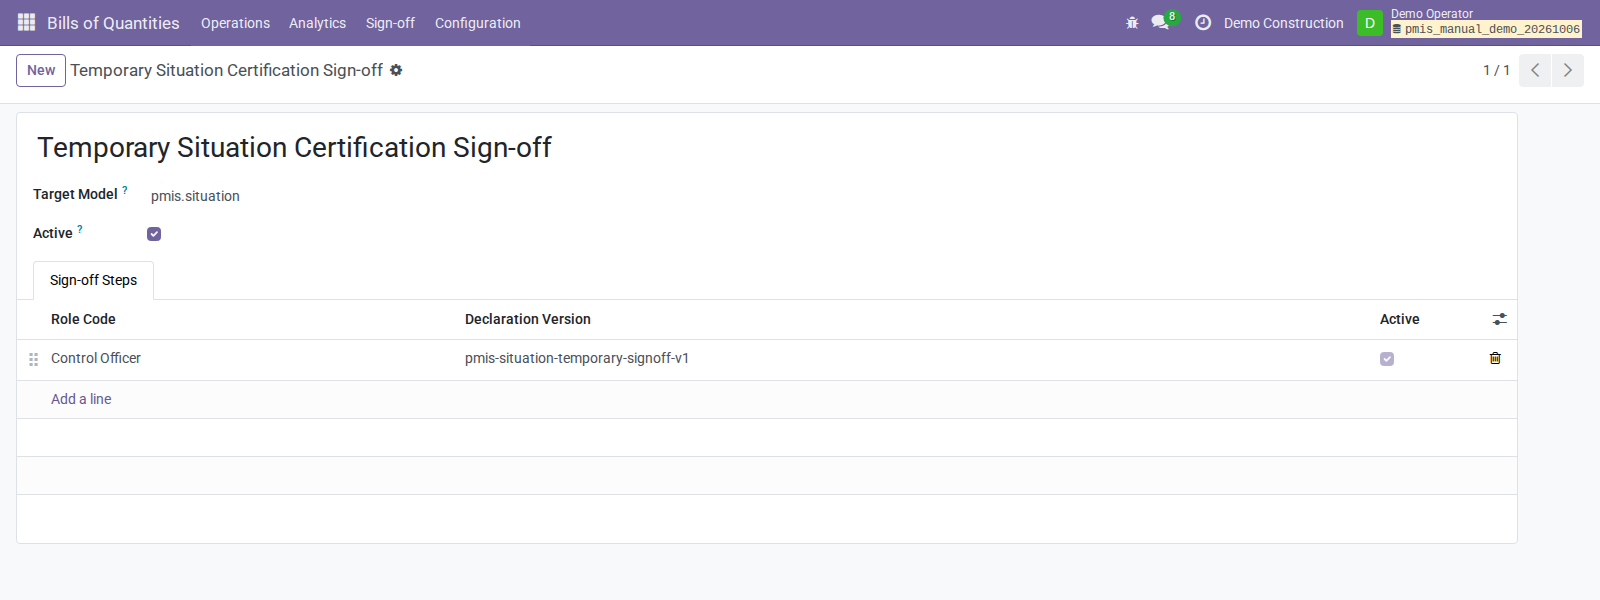Toggle Active checkbox in Control Officer row
This screenshot has height=600, width=1600.
(x=1387, y=359)
